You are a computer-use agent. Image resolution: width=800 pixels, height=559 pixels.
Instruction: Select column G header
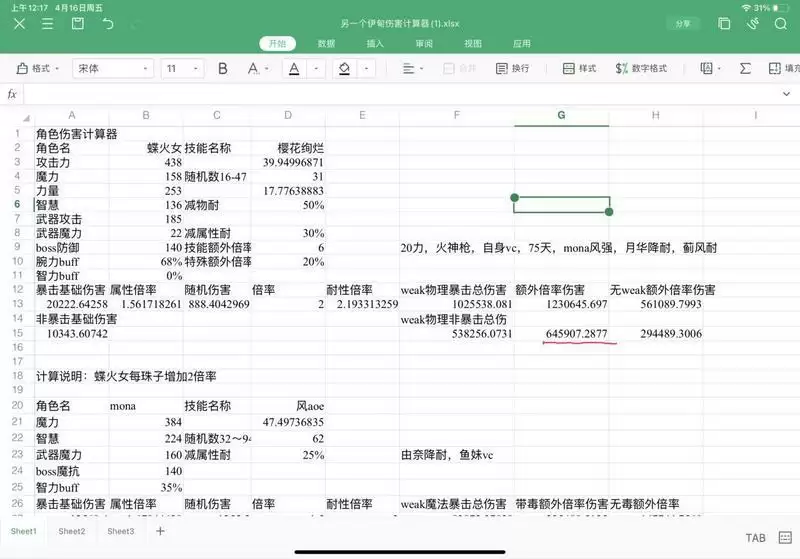(x=561, y=116)
